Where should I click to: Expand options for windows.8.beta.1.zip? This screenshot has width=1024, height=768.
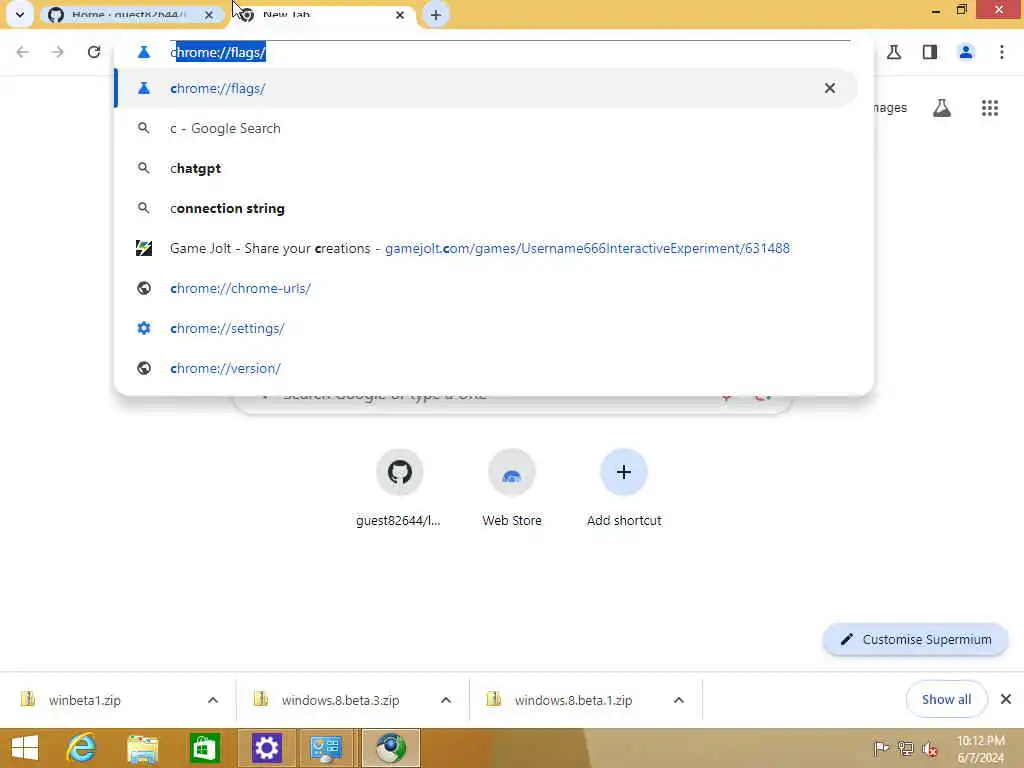pyautogui.click(x=679, y=700)
